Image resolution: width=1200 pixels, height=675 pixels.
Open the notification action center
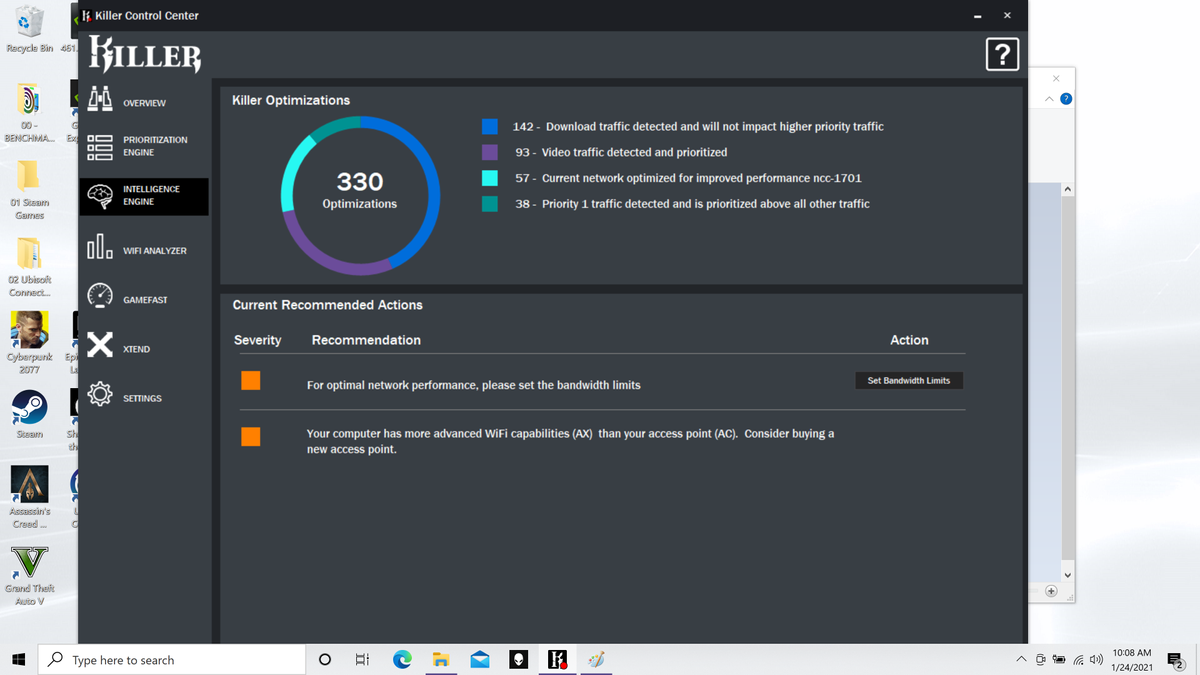click(1176, 660)
